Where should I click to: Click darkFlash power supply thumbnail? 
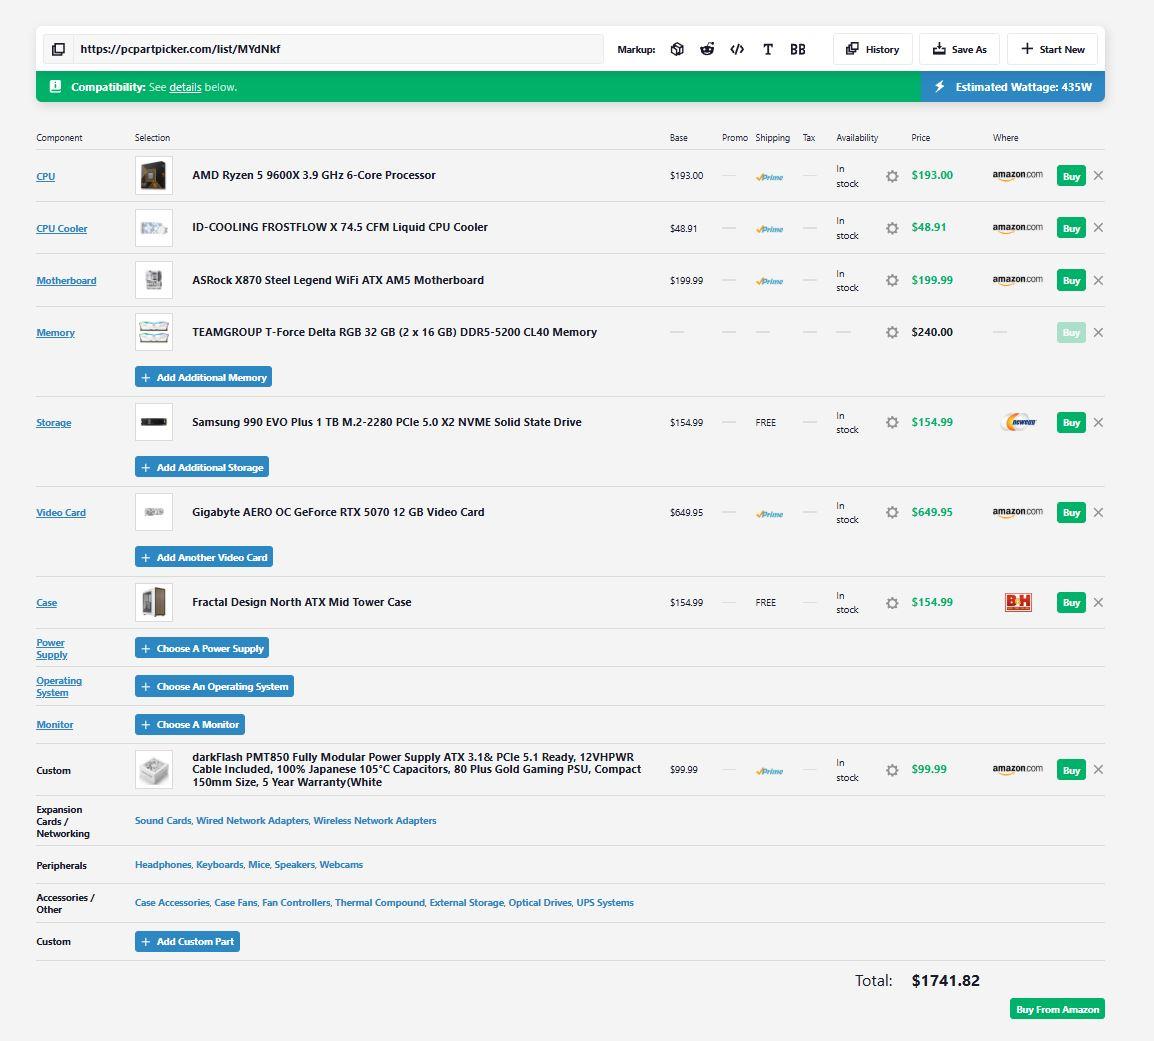click(154, 769)
